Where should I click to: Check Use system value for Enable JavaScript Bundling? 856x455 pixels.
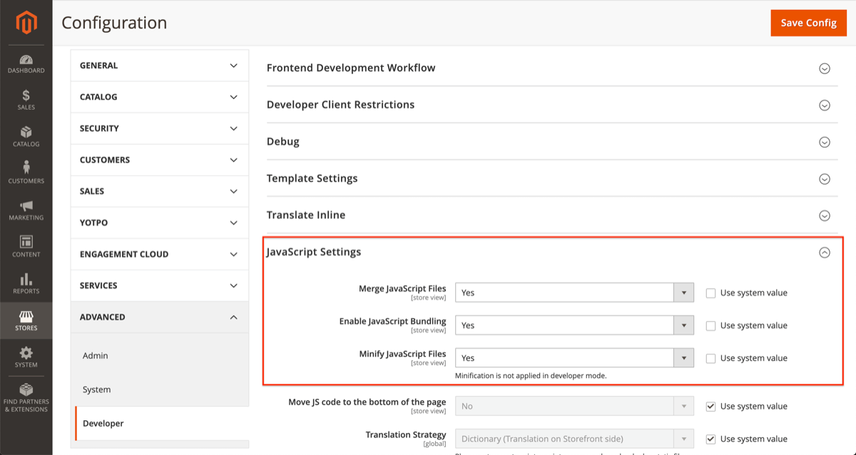(x=710, y=326)
